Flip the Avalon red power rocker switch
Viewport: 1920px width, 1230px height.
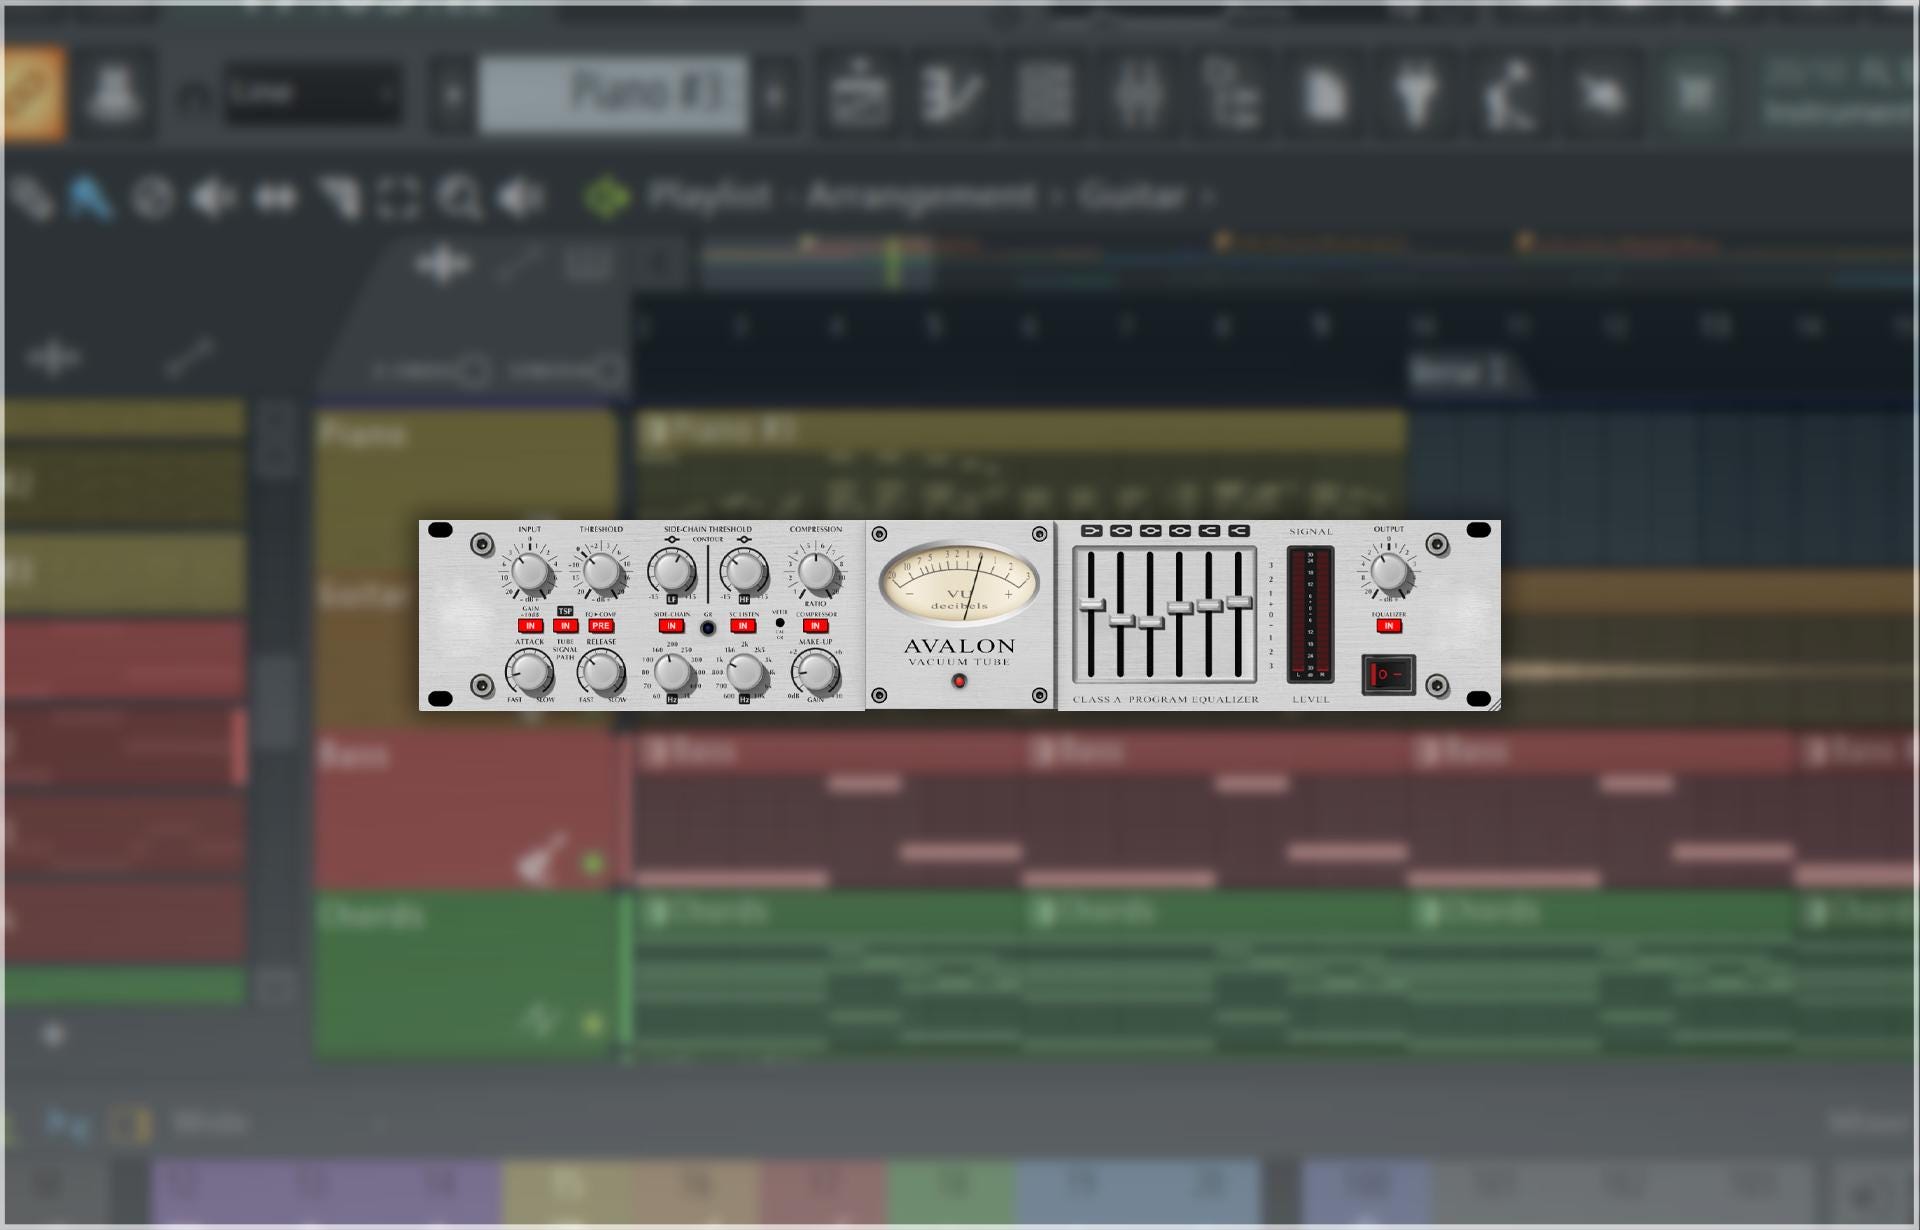[1388, 674]
